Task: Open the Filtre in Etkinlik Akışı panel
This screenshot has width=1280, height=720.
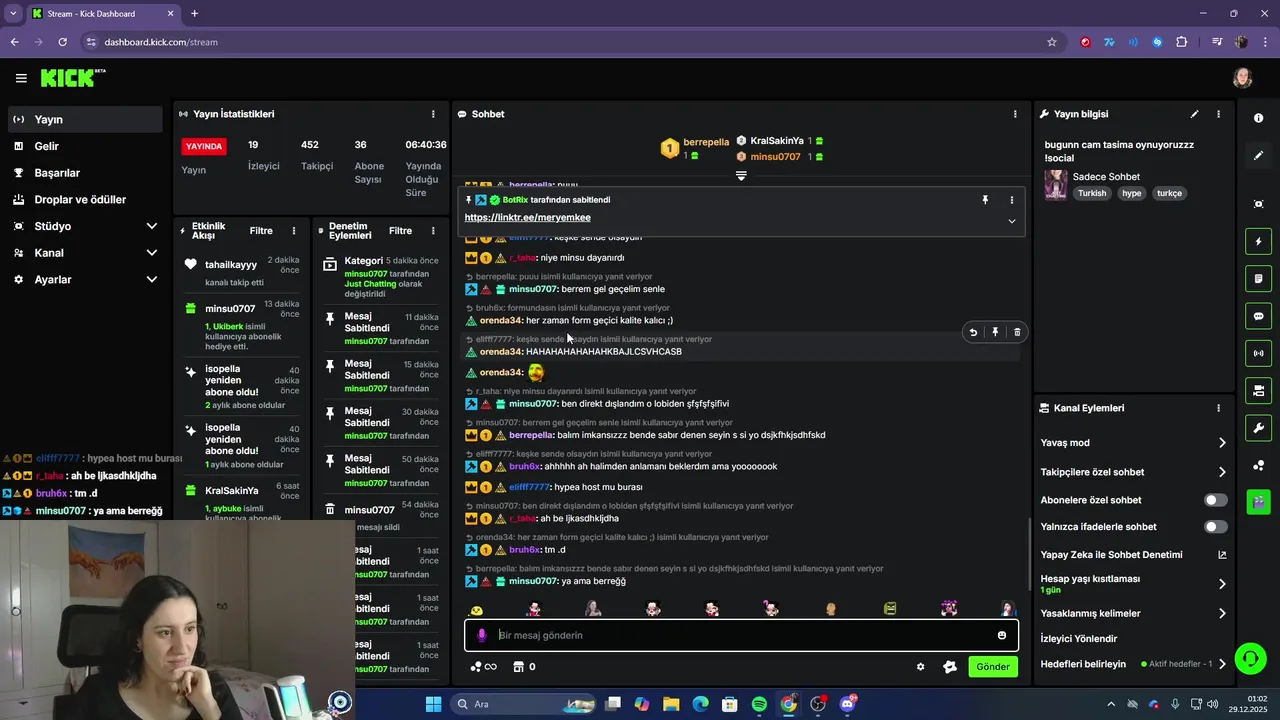Action: [x=261, y=231]
